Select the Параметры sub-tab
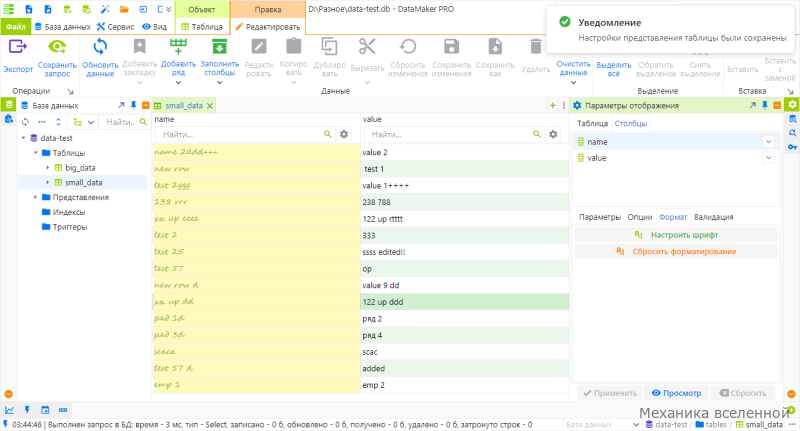This screenshot has width=800, height=431. tap(599, 217)
